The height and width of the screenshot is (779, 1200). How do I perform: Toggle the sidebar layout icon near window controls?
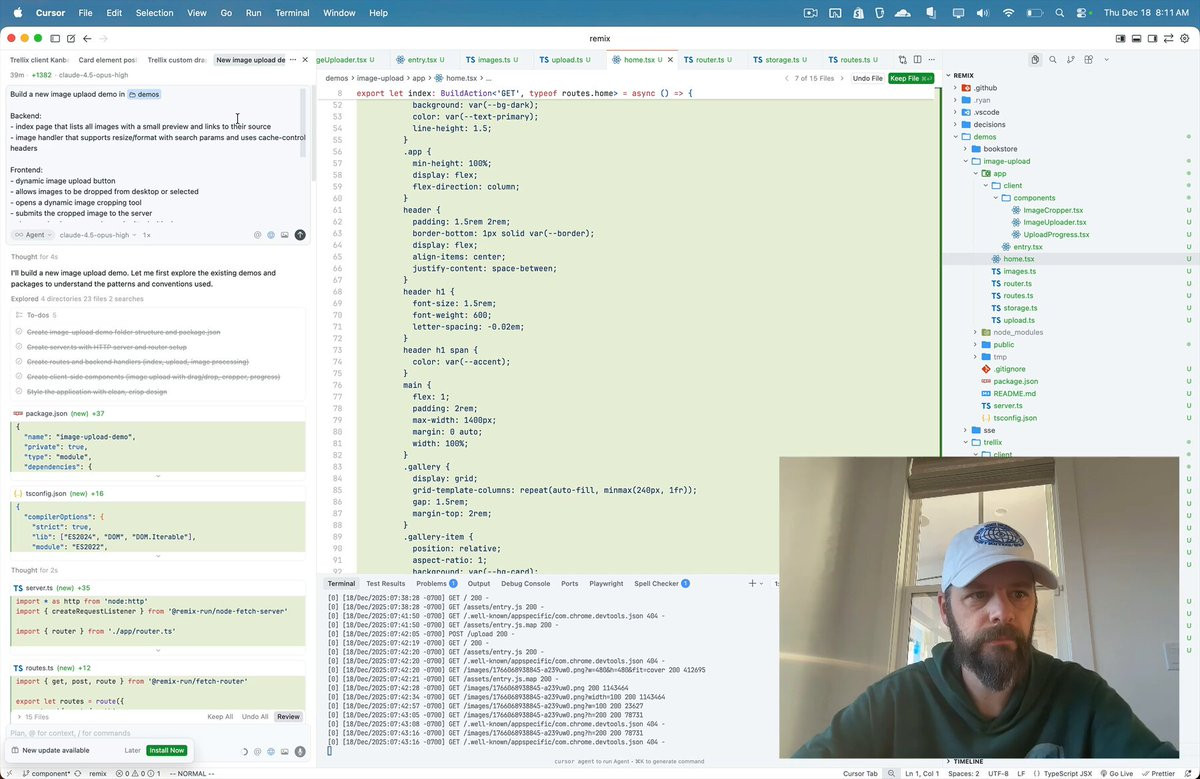[x=56, y=38]
